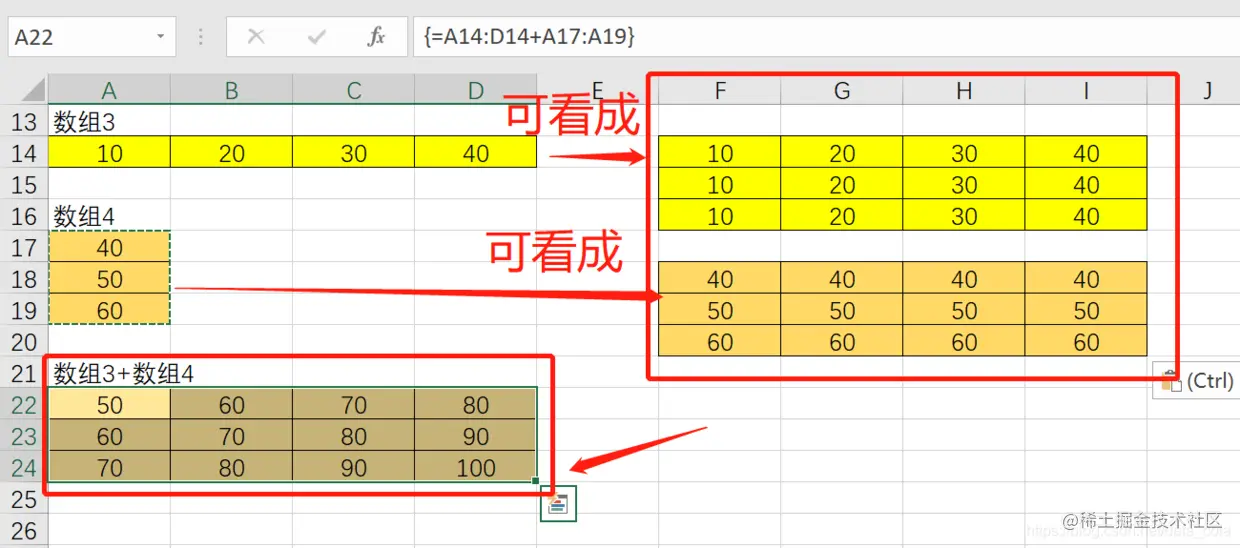1240x548 pixels.
Task: Select row 22 header
Action: pyautogui.click(x=24, y=404)
